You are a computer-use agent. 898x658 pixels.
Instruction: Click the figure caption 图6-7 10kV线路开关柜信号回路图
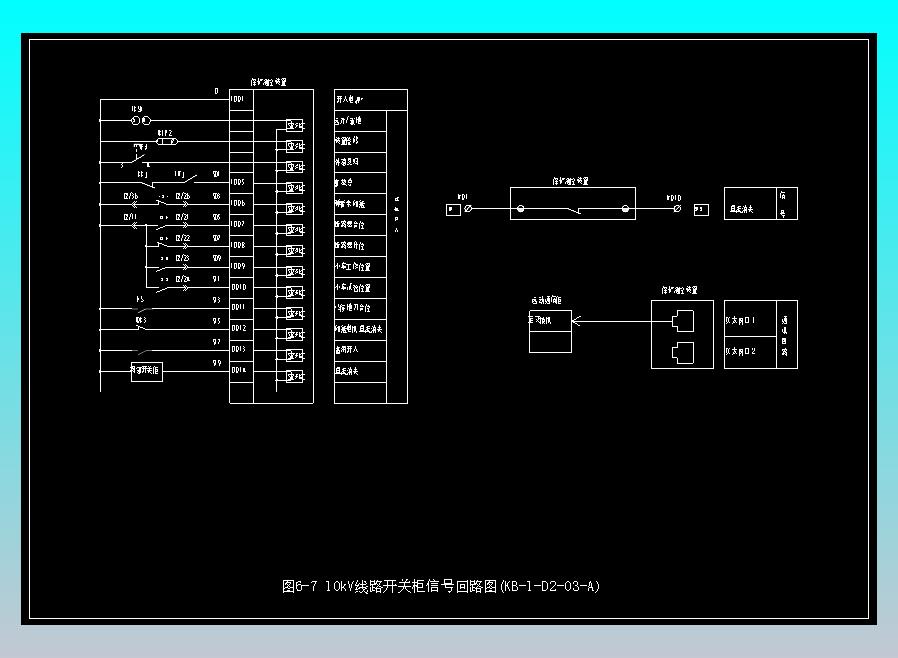[x=440, y=586]
